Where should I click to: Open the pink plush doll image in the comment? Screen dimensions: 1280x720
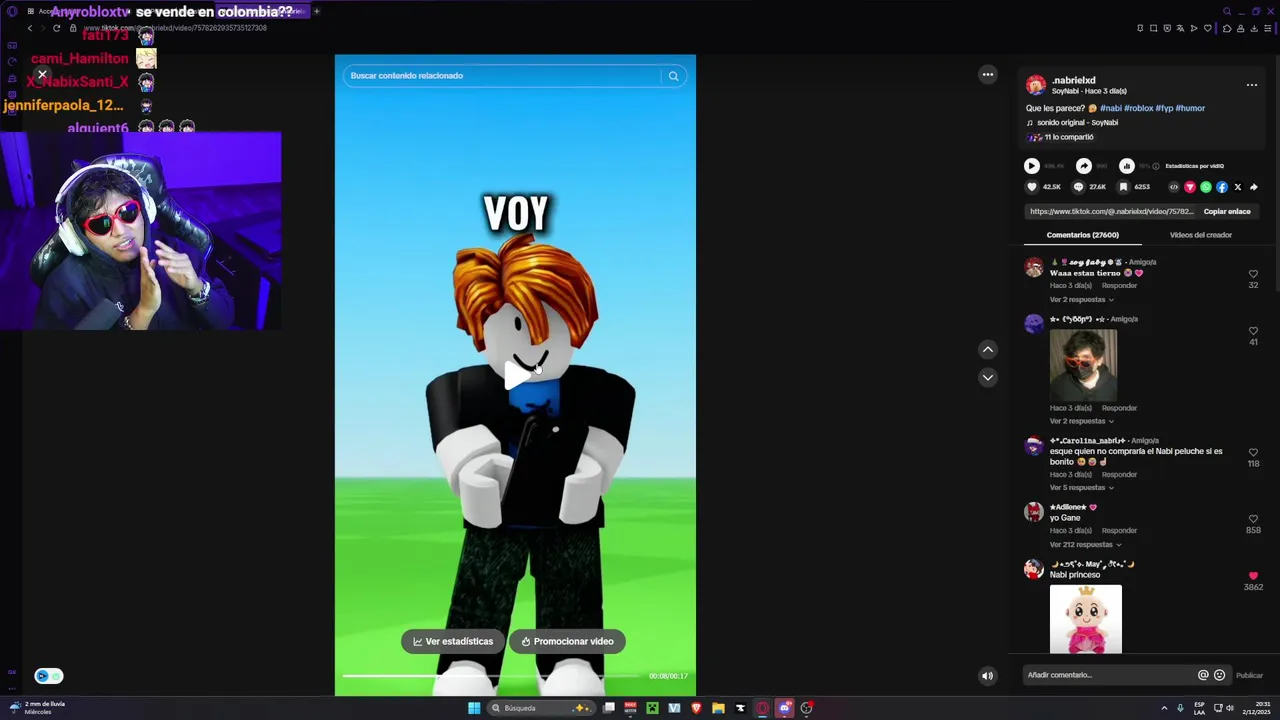(x=1085, y=619)
